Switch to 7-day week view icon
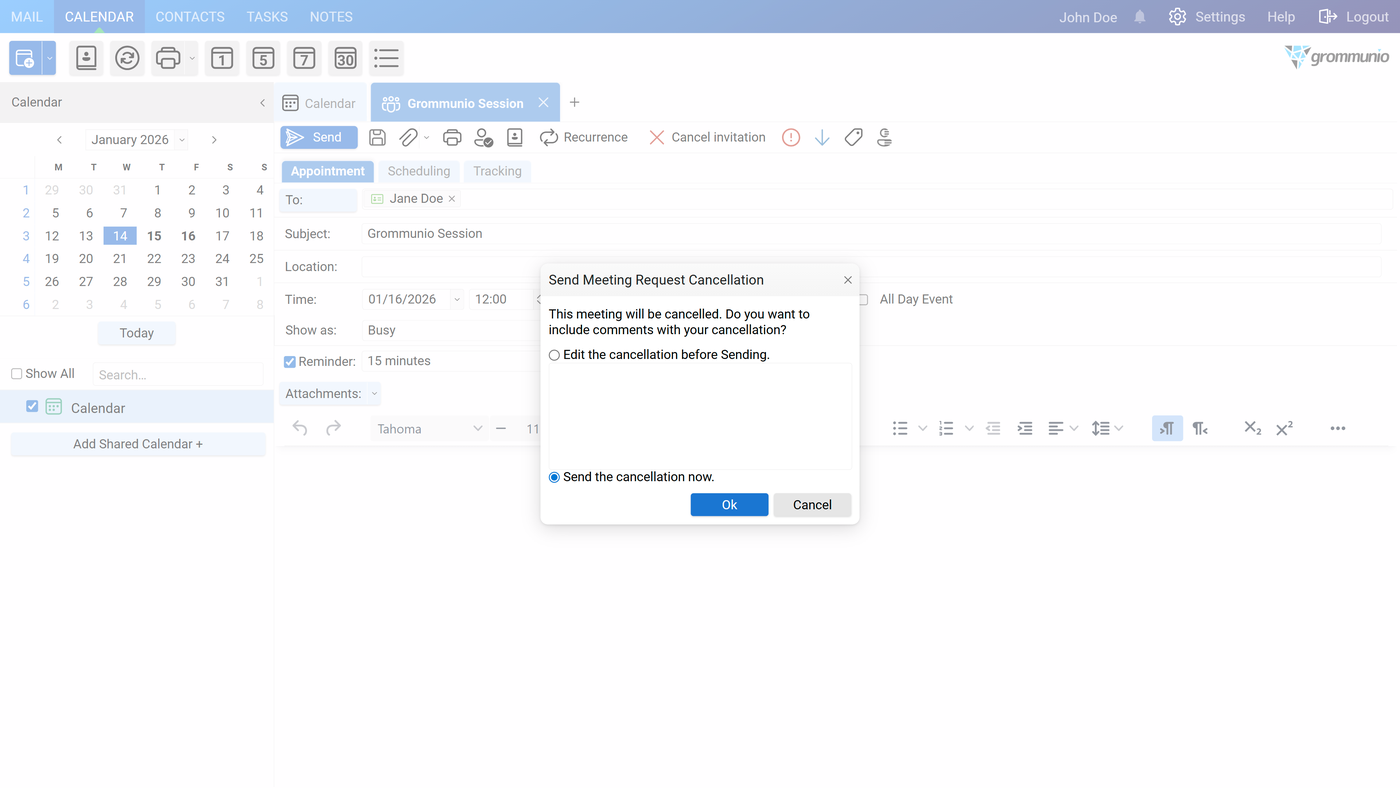 click(304, 58)
